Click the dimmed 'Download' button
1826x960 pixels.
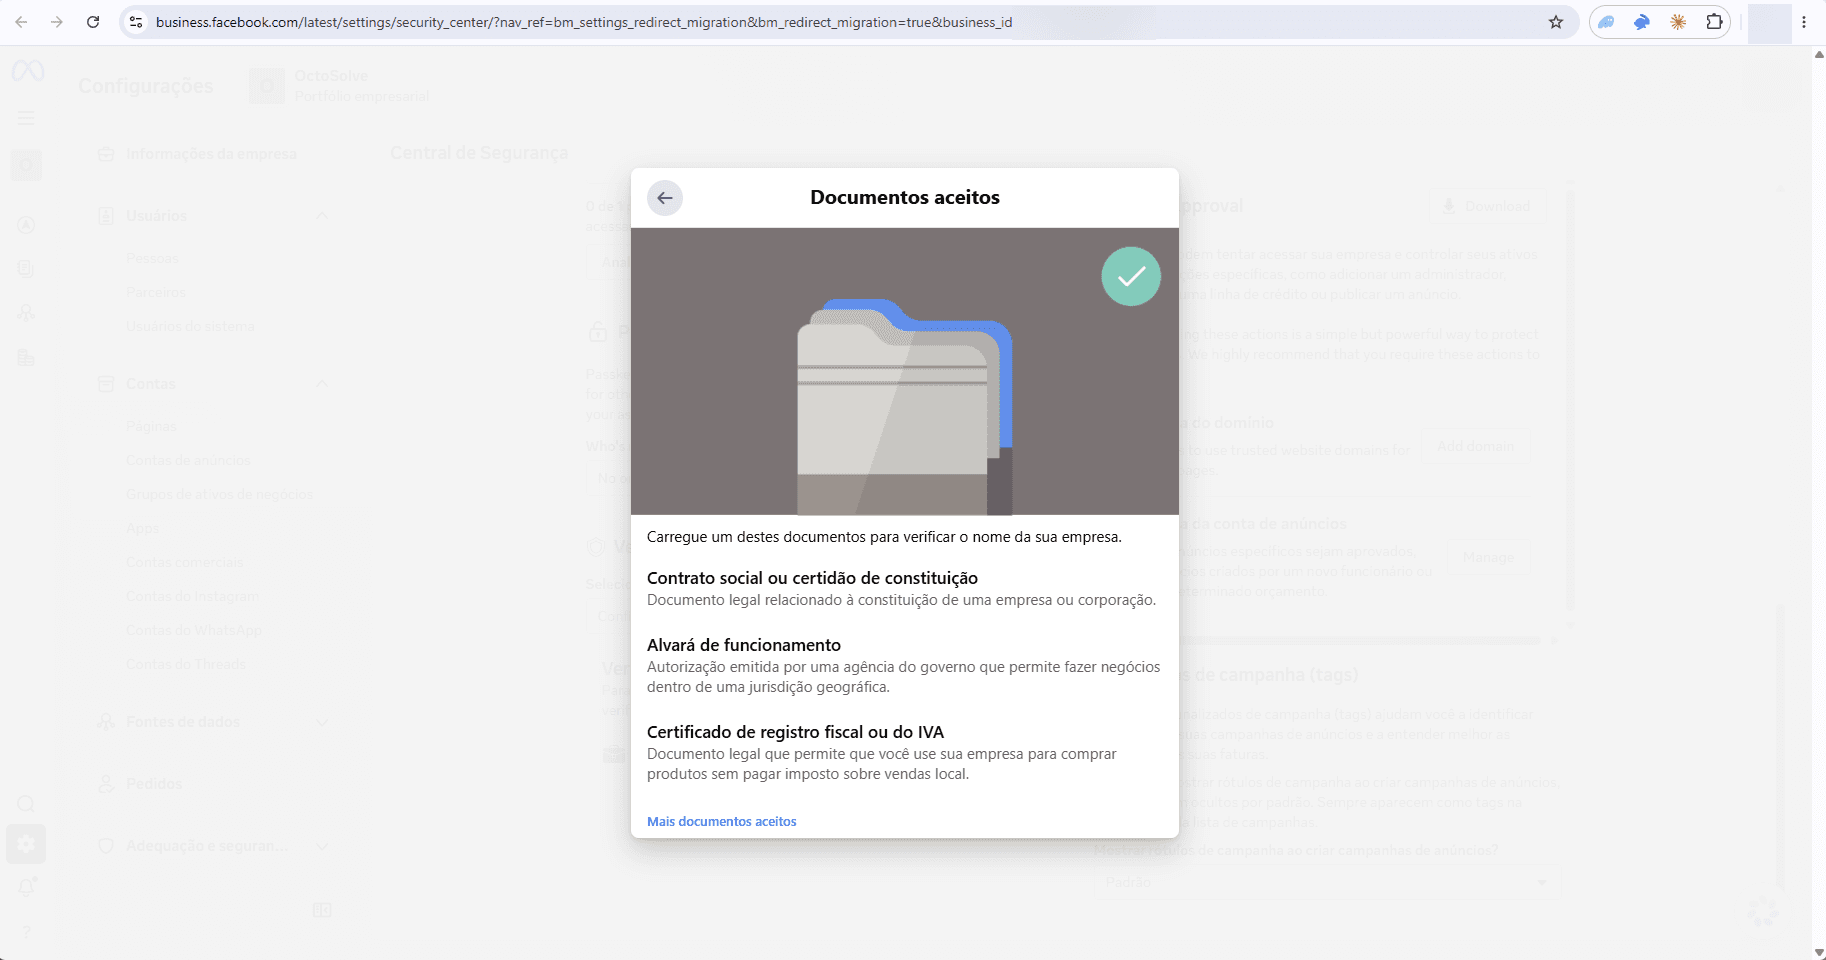click(1486, 206)
